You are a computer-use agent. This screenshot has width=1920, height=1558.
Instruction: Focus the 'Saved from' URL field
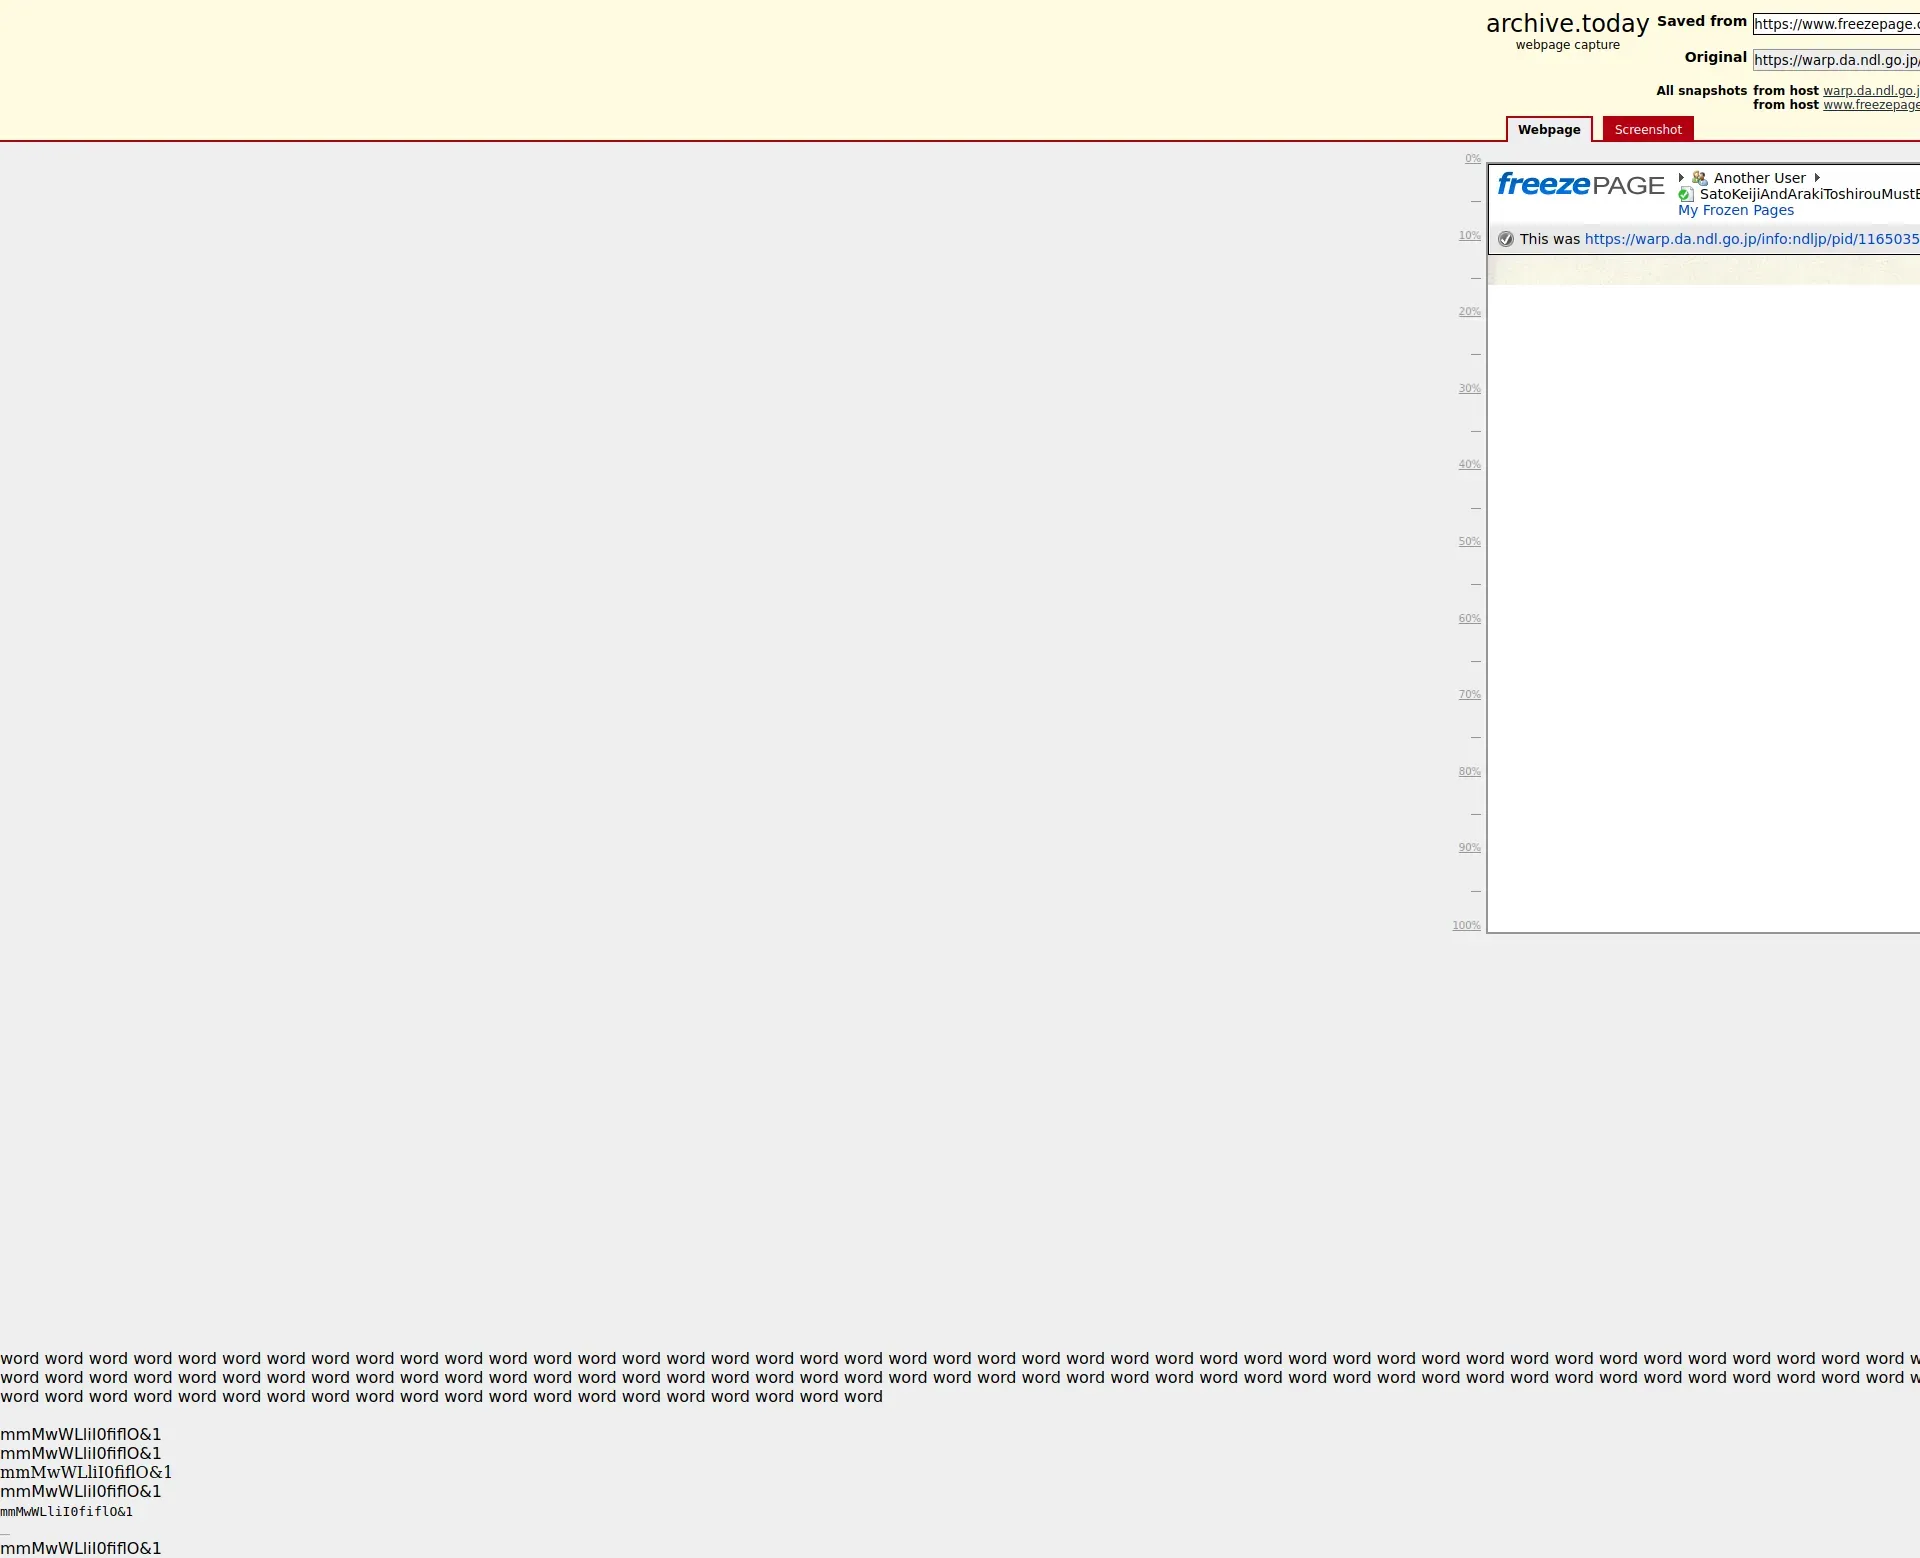(1835, 24)
